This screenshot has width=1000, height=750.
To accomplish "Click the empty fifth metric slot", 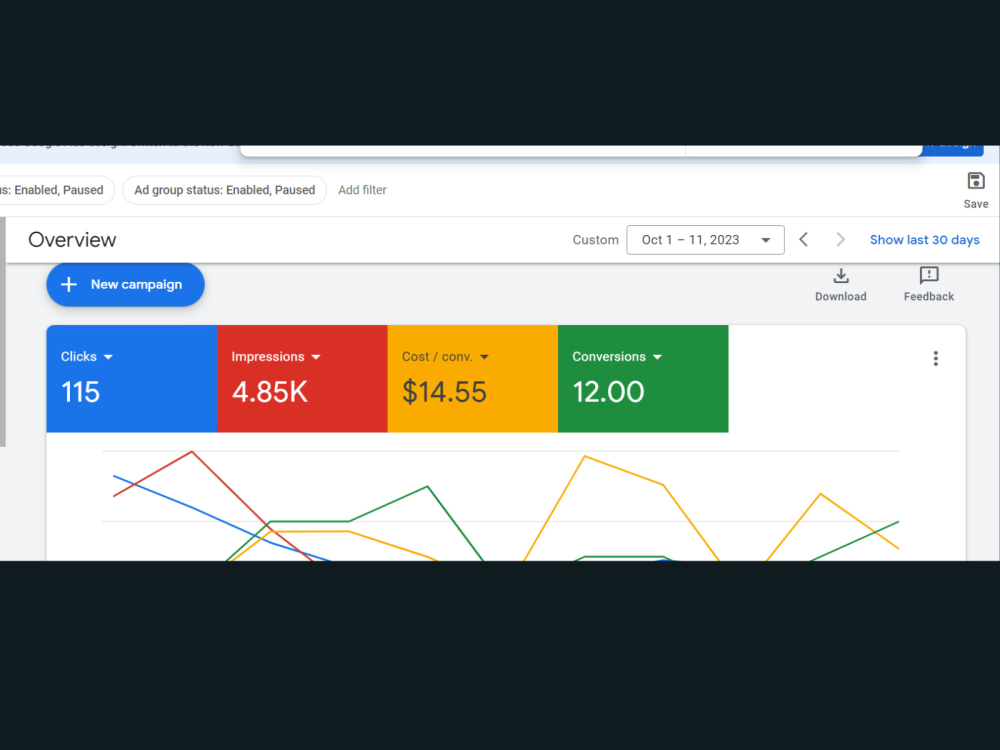I will click(x=813, y=379).
